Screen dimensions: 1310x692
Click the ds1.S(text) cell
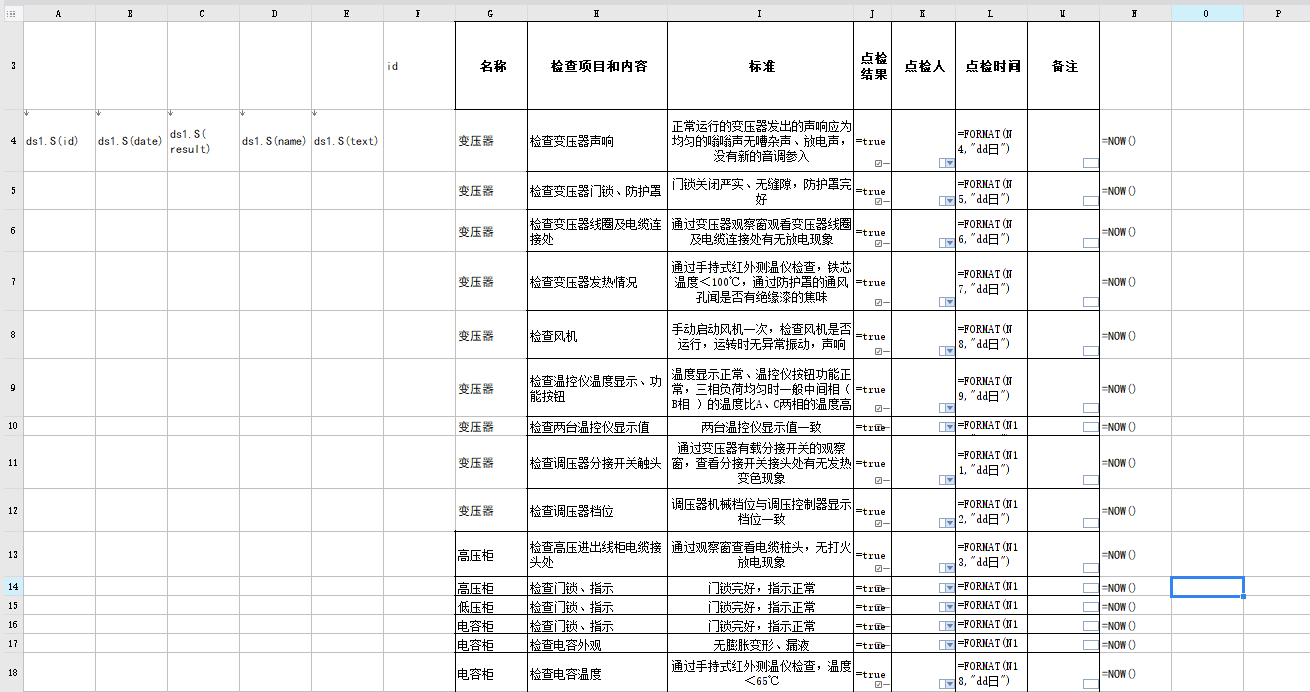pos(347,141)
